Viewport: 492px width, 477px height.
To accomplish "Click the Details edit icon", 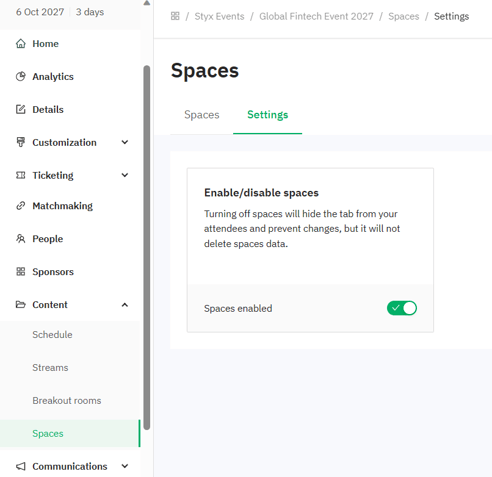I will click(x=21, y=109).
